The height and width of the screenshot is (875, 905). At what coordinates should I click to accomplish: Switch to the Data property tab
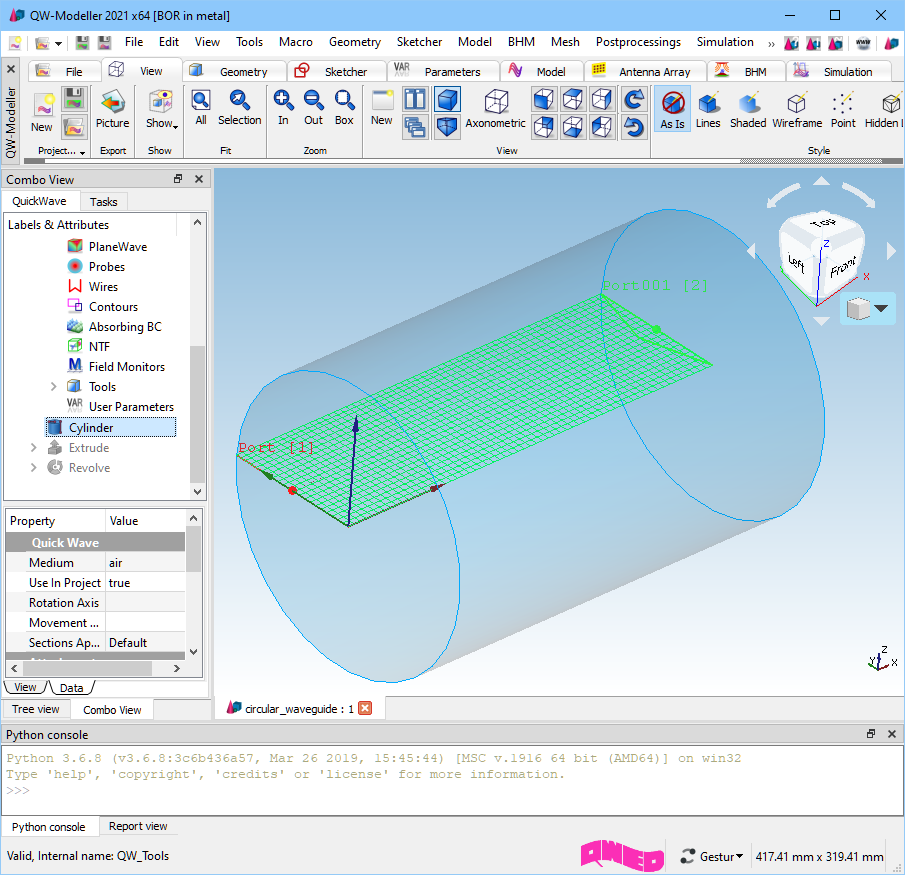[72, 687]
